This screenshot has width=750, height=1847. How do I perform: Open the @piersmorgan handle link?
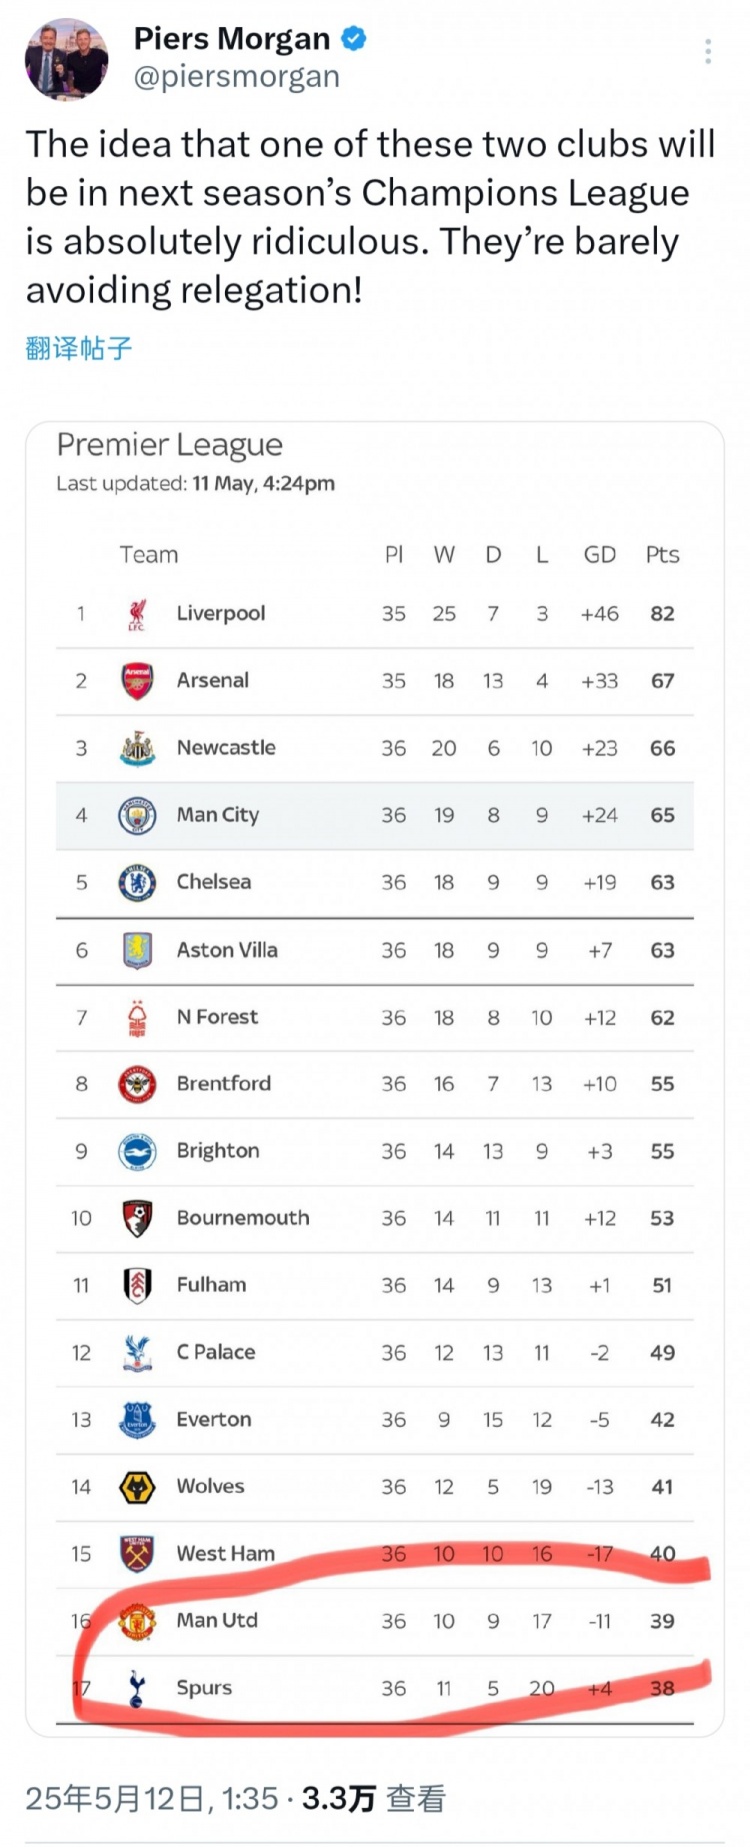pyautogui.click(x=237, y=77)
